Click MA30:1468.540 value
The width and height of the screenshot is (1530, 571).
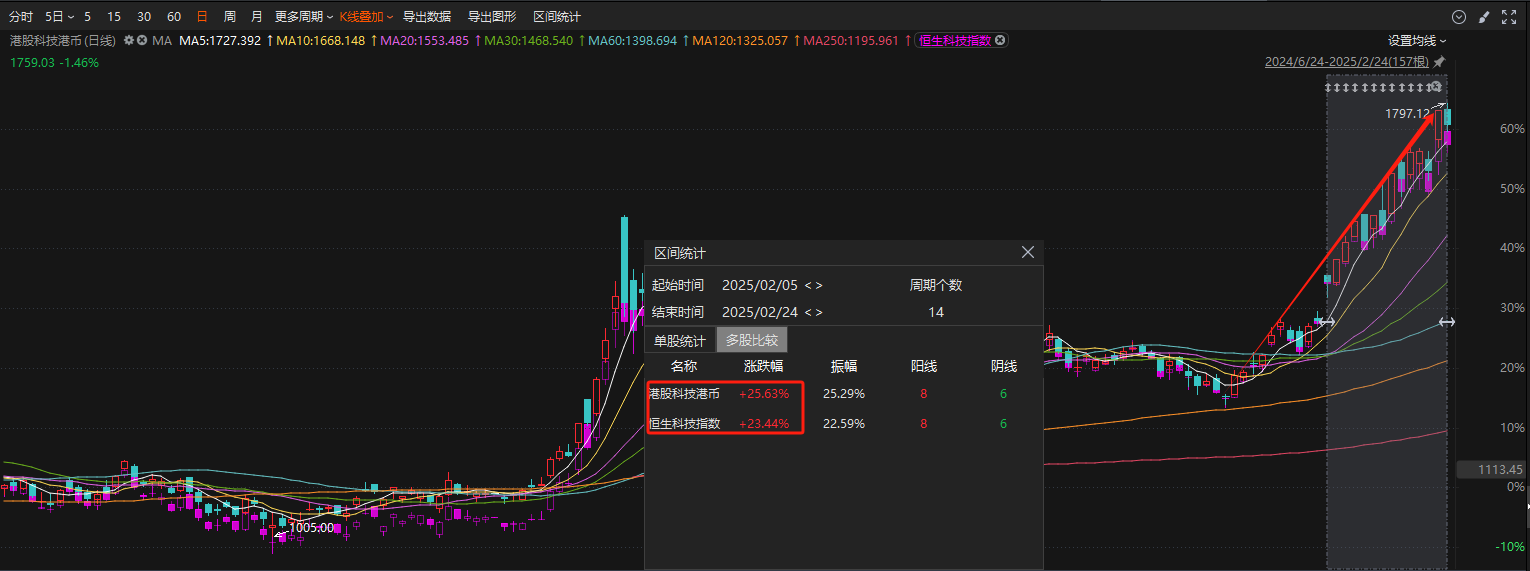click(528, 40)
